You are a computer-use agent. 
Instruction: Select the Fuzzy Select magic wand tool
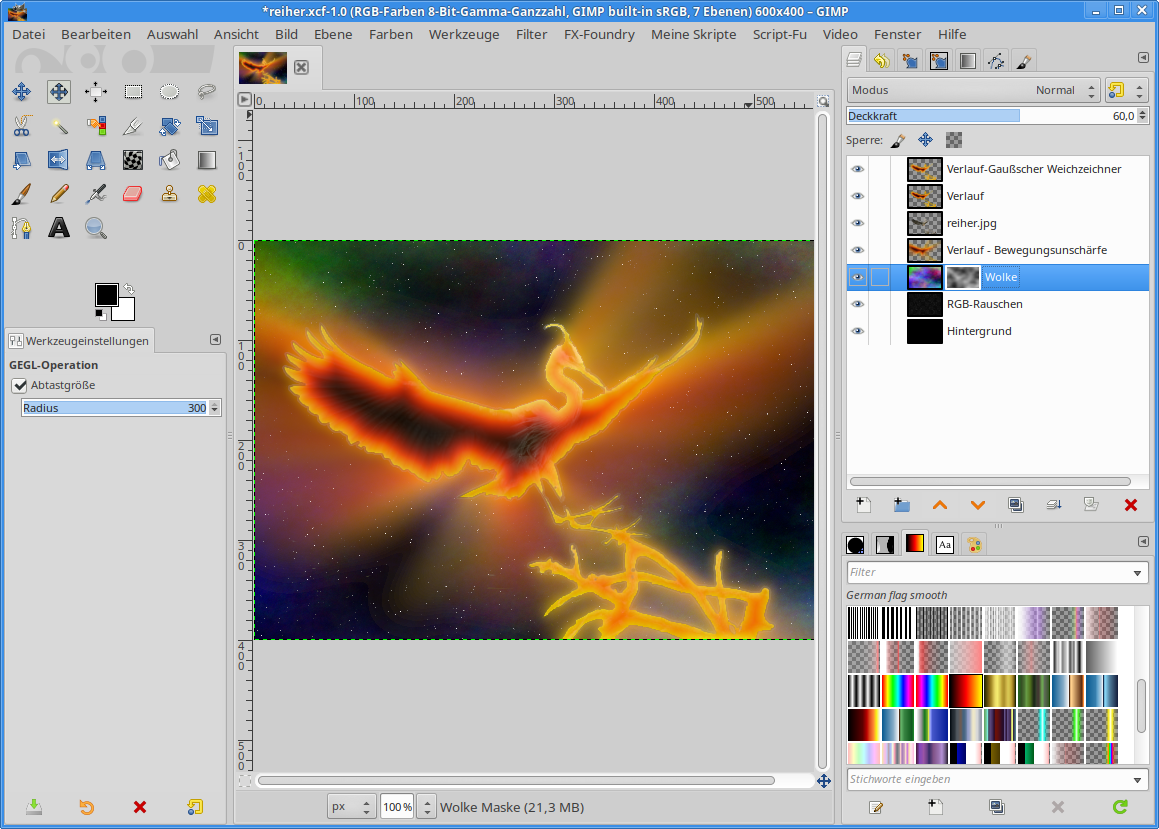pyautogui.click(x=59, y=126)
